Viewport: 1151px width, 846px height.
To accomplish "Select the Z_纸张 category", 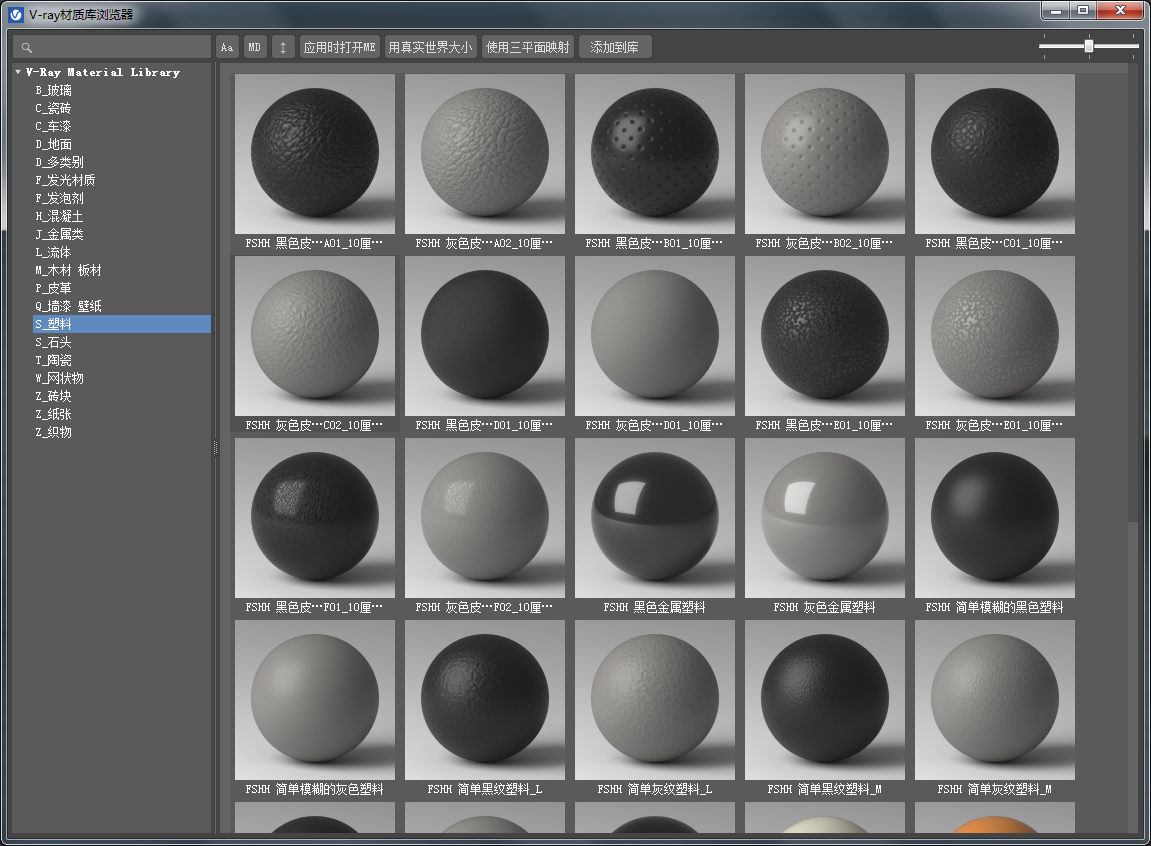I will tap(54, 414).
